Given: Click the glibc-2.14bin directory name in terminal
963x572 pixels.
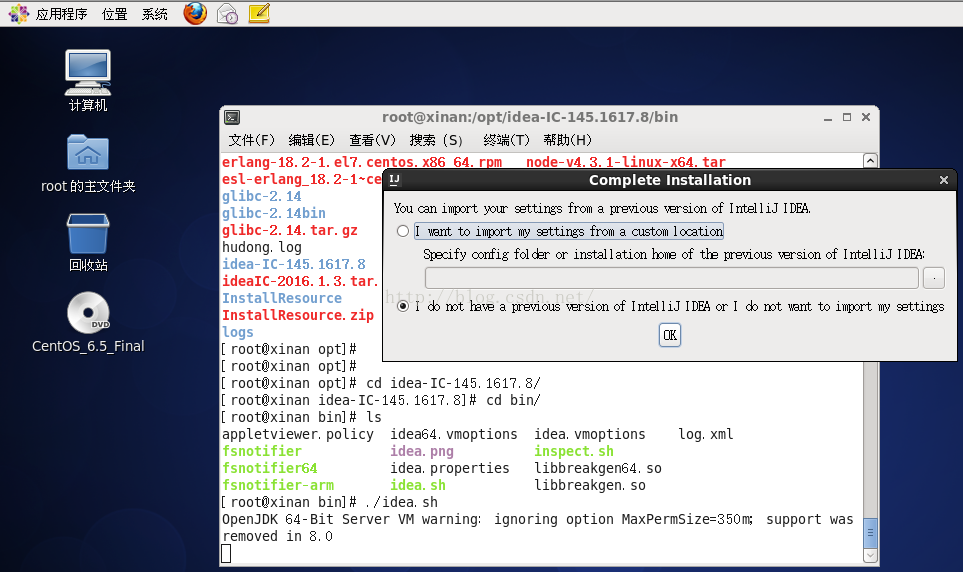Looking at the screenshot, I should tap(274, 213).
